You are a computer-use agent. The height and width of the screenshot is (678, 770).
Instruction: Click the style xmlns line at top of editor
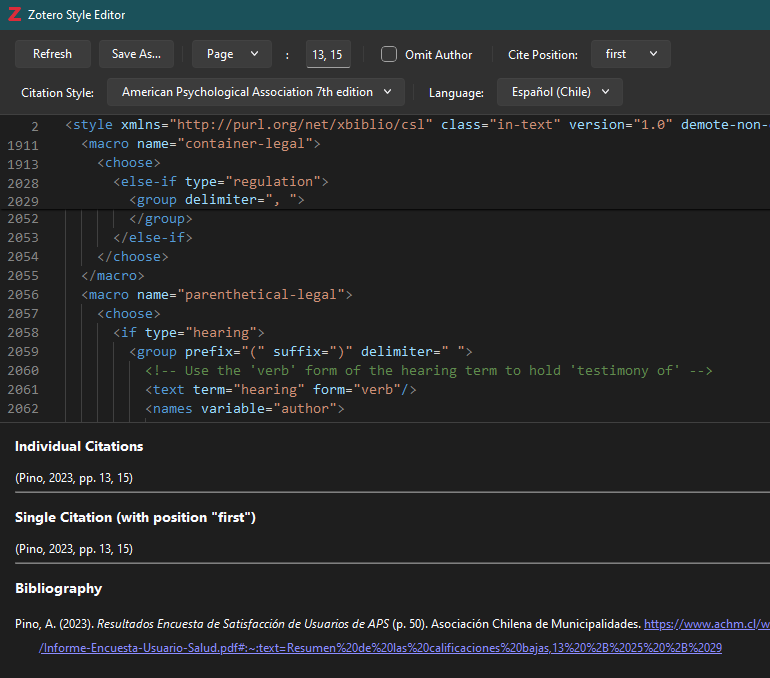point(417,125)
